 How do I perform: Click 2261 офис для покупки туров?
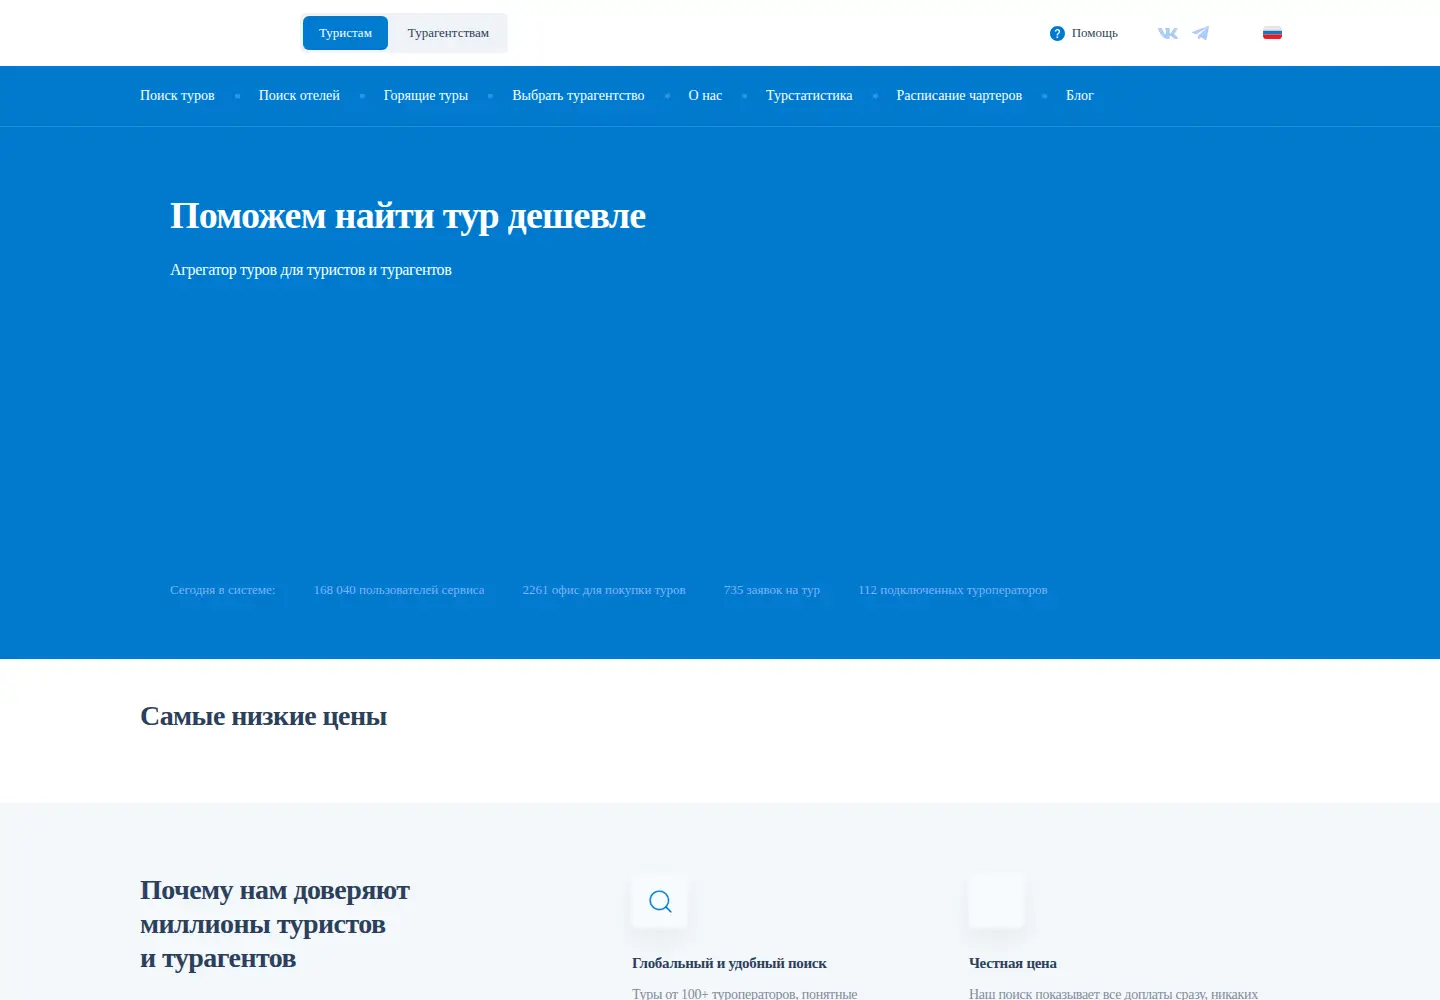(604, 590)
